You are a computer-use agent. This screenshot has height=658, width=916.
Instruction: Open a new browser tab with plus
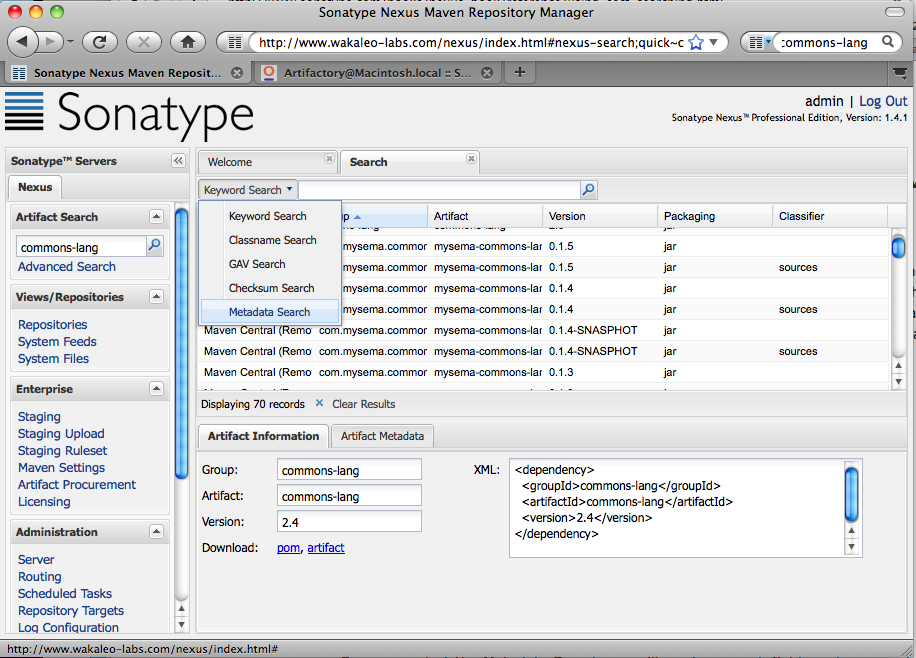tap(520, 72)
